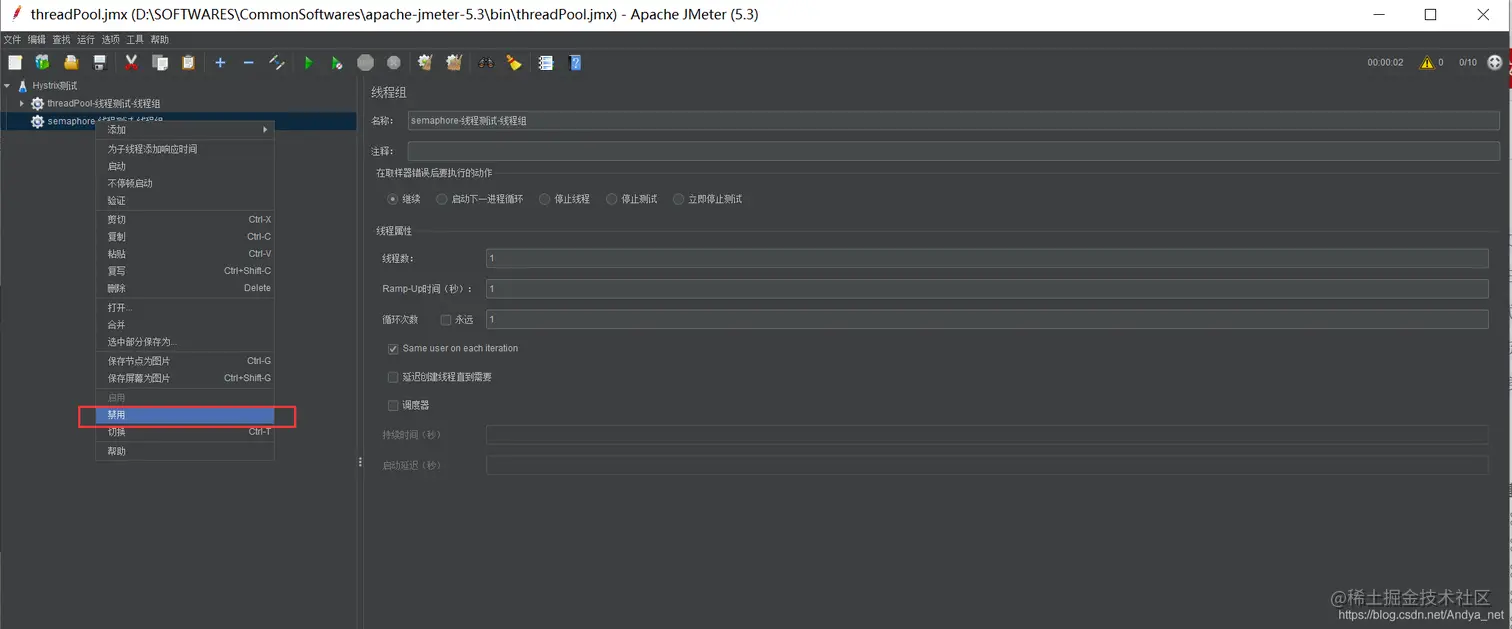Open the 文件 menu

coord(12,40)
